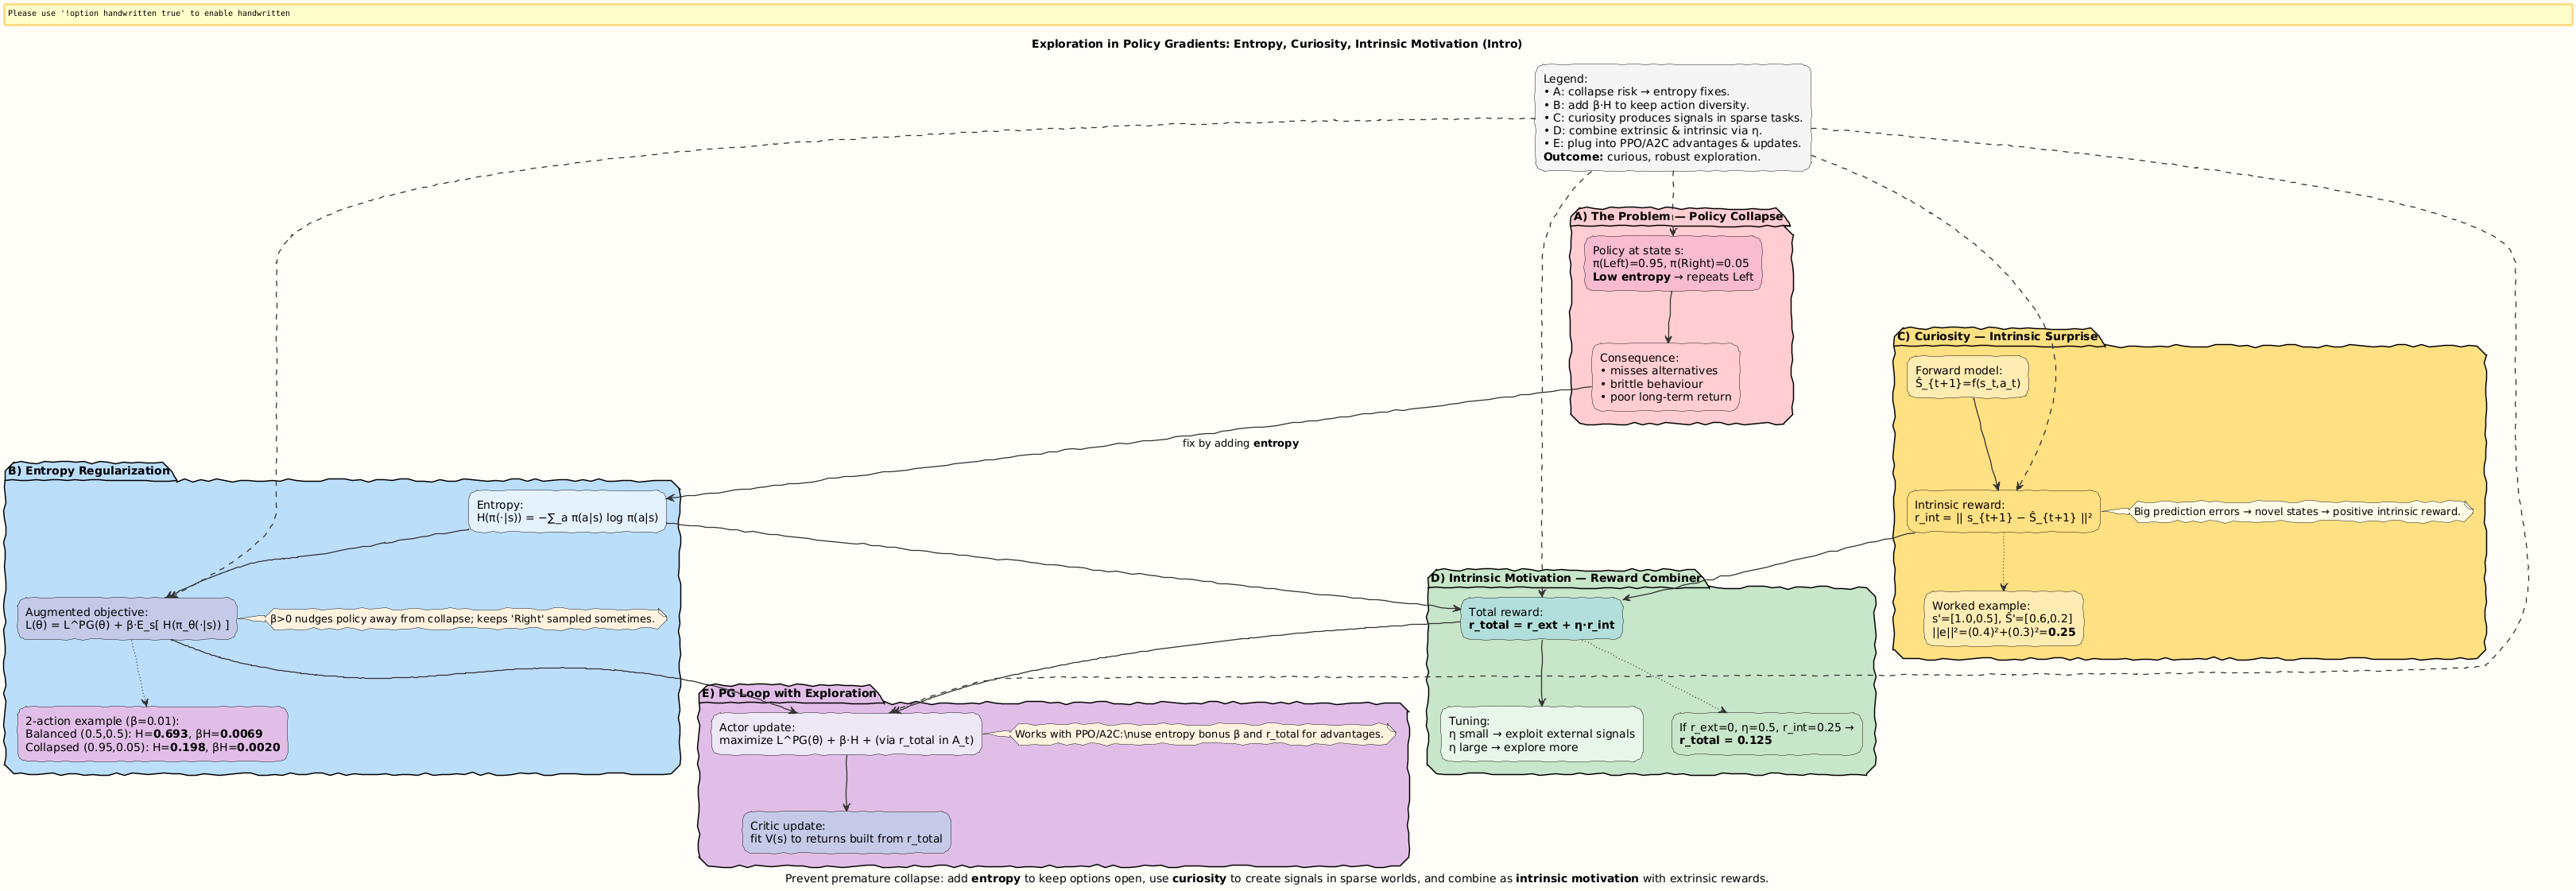This screenshot has width=2576, height=891.
Task: Click the Total reward node
Action: [1541, 619]
